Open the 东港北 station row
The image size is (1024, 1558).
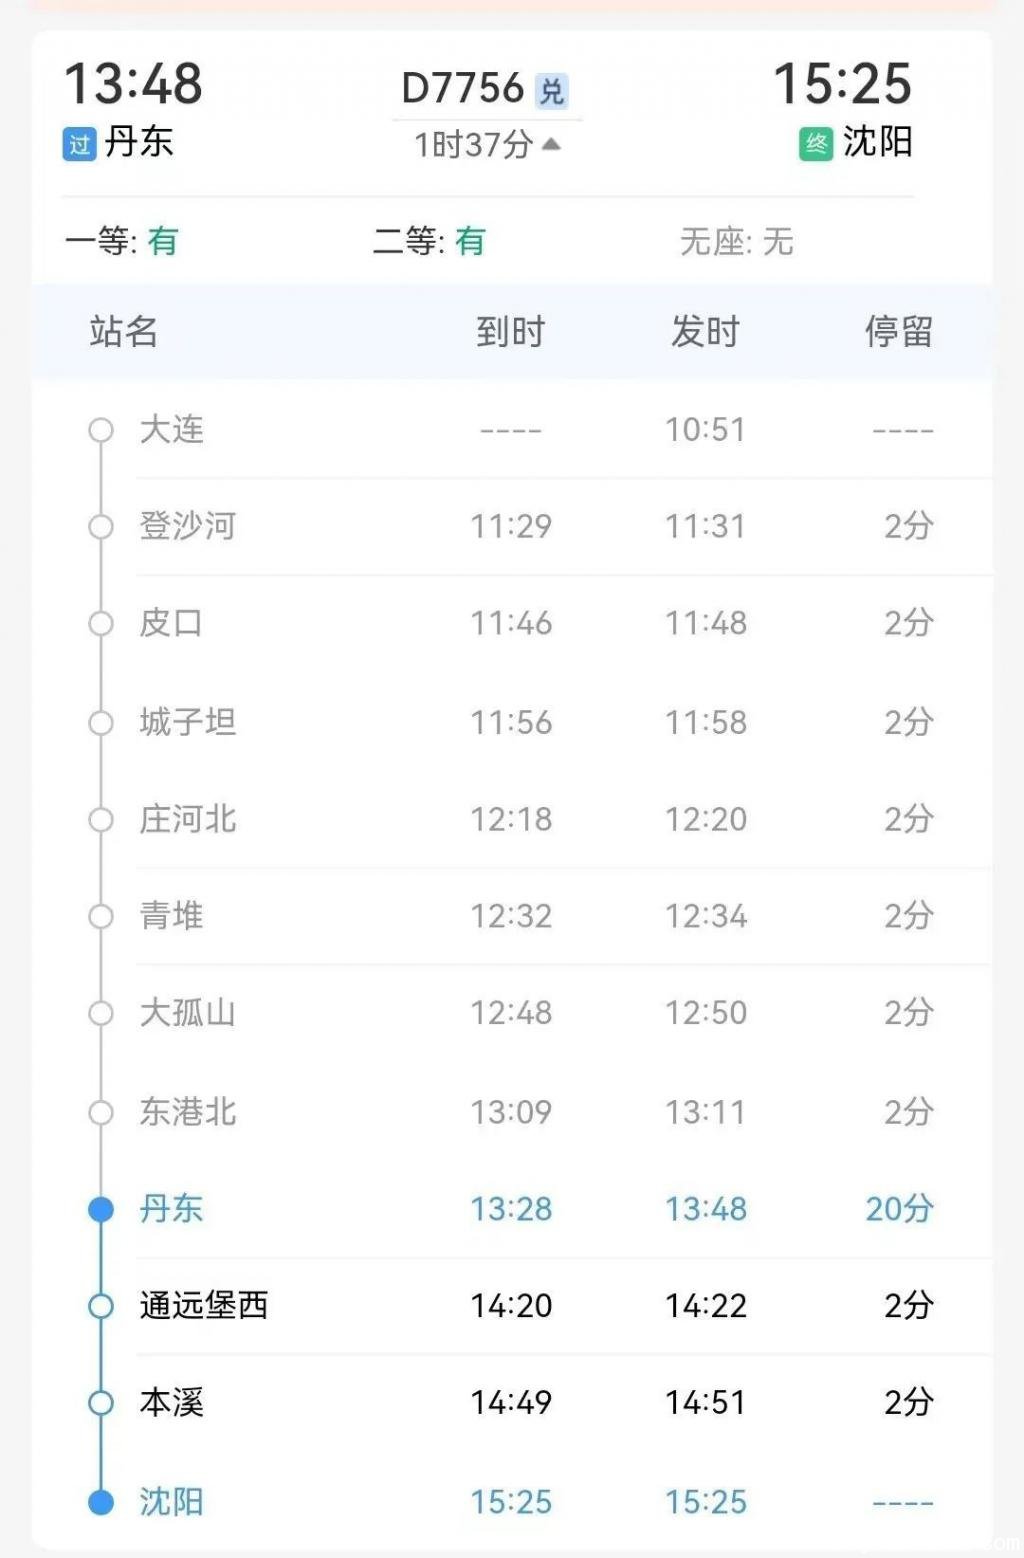[x=512, y=1111]
